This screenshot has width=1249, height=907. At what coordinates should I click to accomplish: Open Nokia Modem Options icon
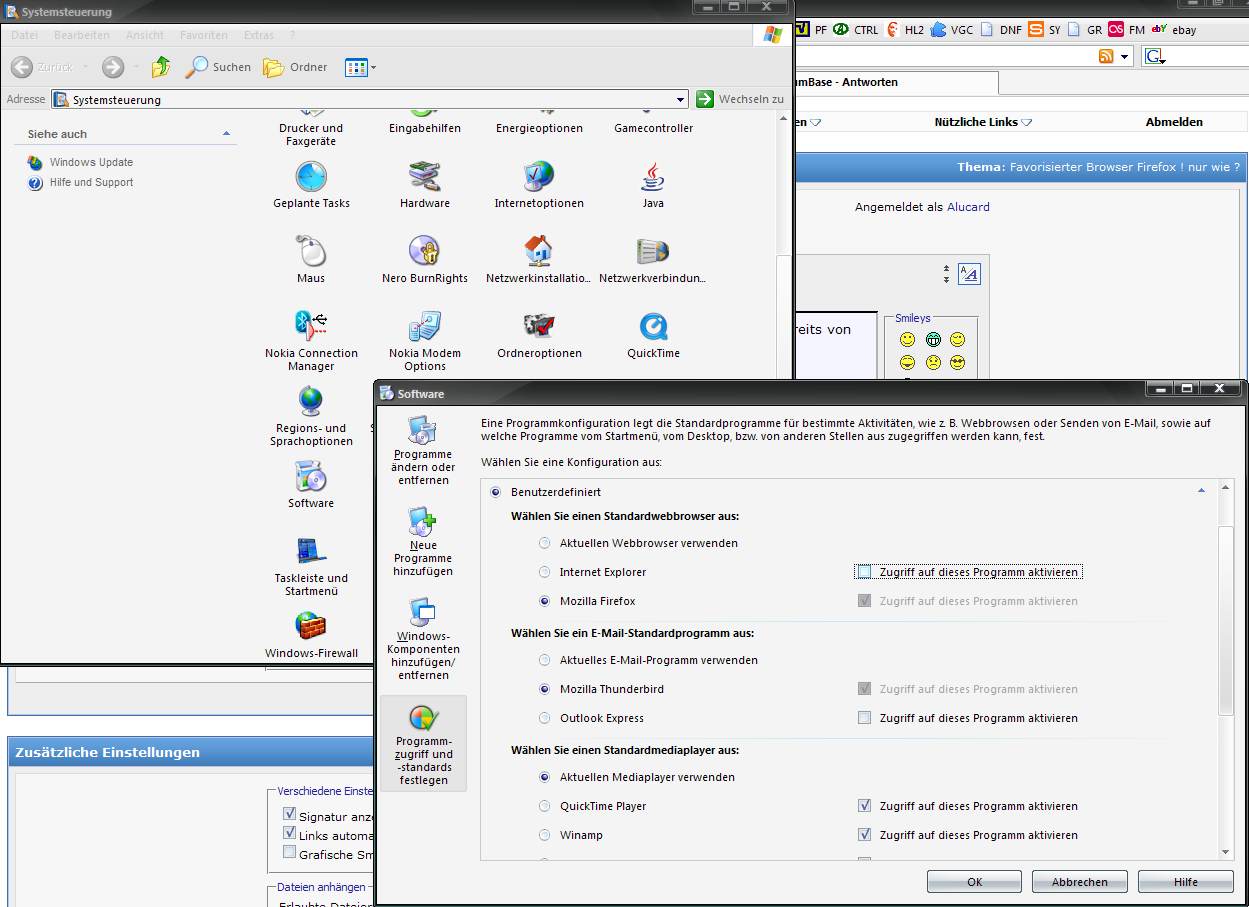[x=425, y=340]
